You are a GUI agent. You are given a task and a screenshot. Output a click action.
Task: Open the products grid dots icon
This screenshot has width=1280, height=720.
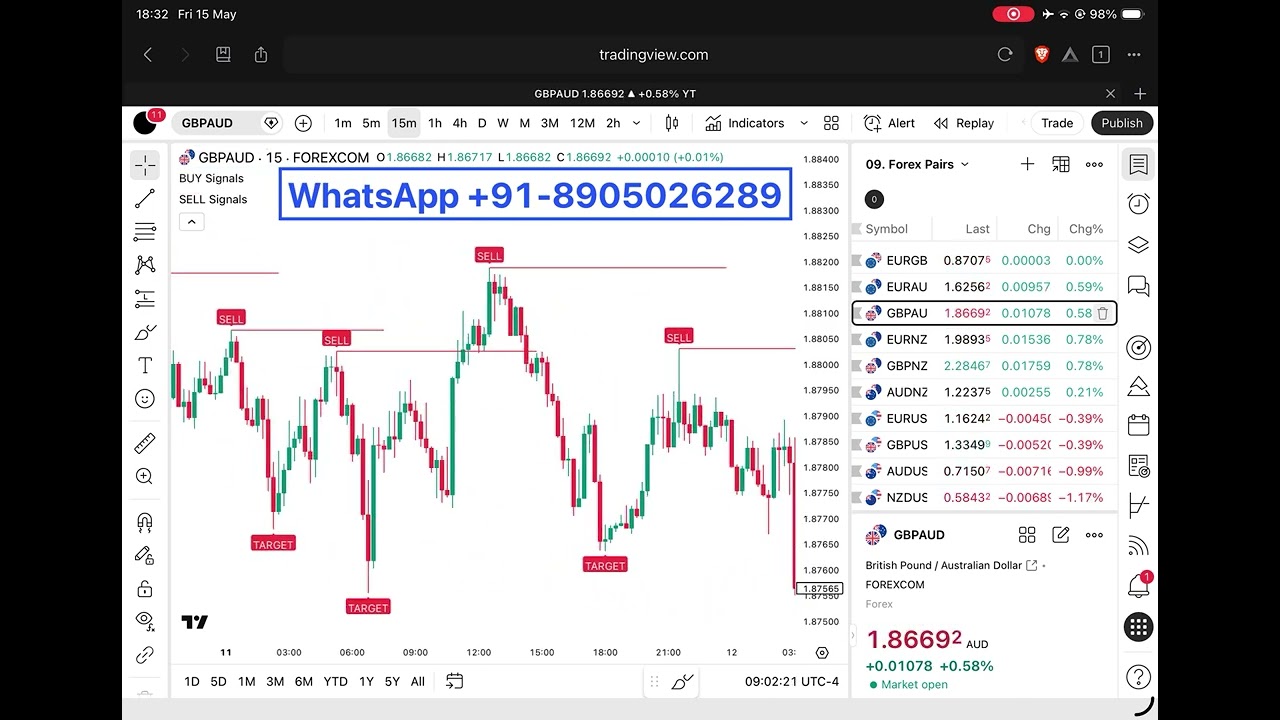point(1138,627)
